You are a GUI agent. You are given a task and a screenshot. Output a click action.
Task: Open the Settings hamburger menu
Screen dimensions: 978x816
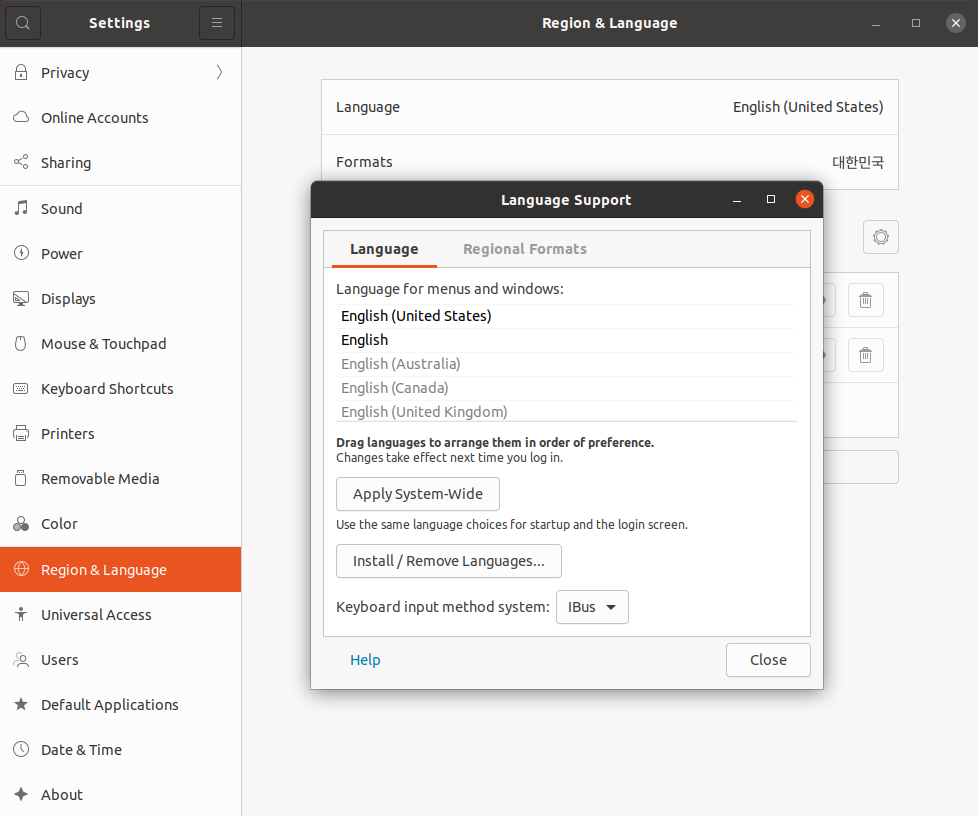tap(216, 23)
